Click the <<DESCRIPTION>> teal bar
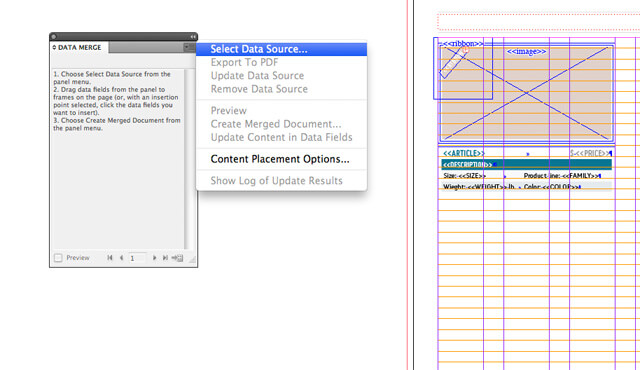640x370 pixels. coord(526,164)
